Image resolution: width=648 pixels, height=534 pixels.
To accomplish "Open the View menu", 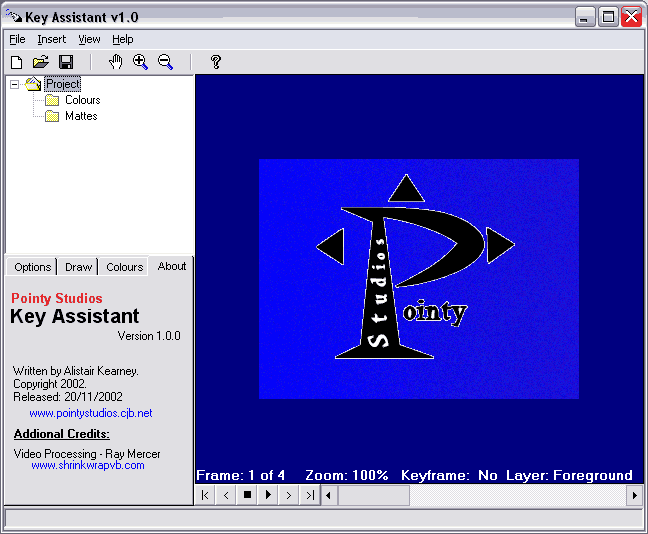I will 89,40.
